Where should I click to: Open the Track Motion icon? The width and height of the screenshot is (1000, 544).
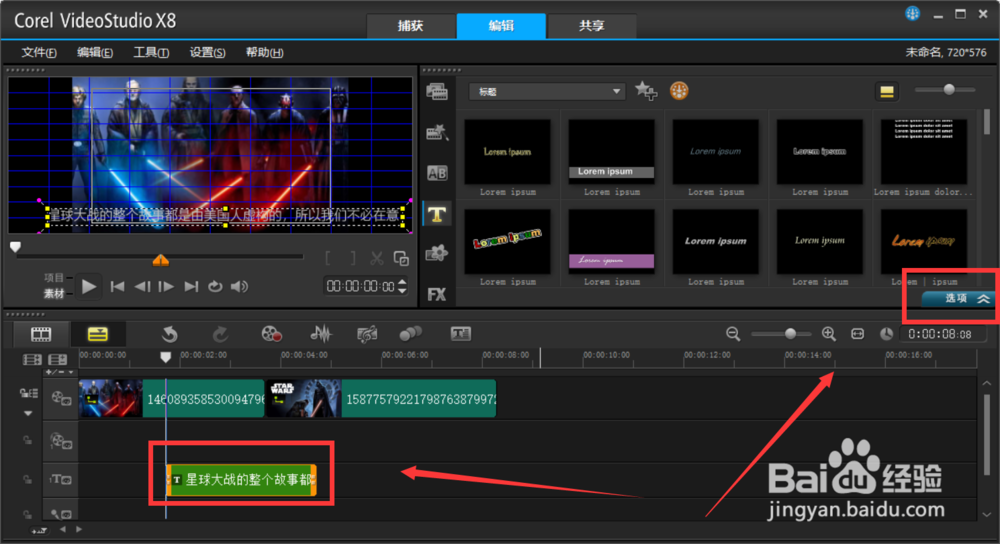pyautogui.click(x=410, y=334)
